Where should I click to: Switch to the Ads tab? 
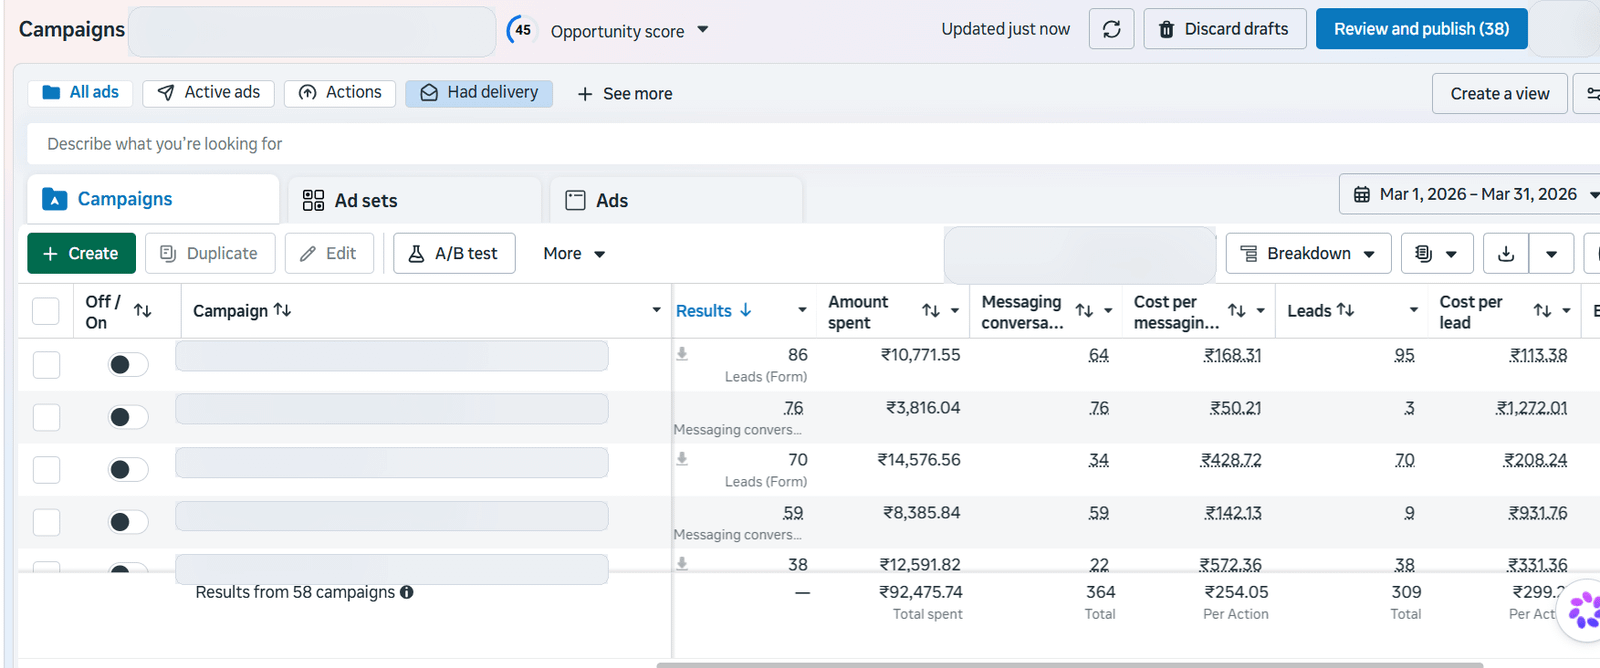[676, 201]
